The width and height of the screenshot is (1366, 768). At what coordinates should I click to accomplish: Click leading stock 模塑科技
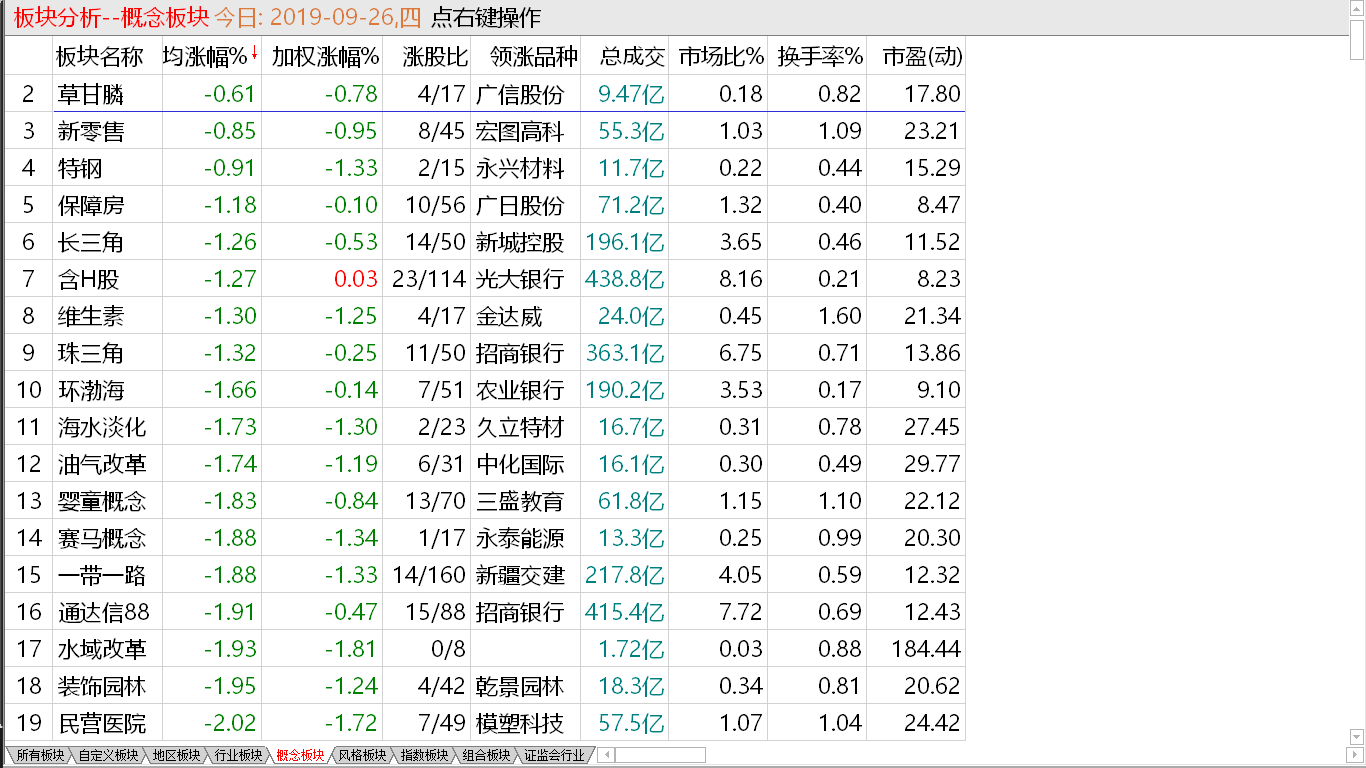coord(520,723)
